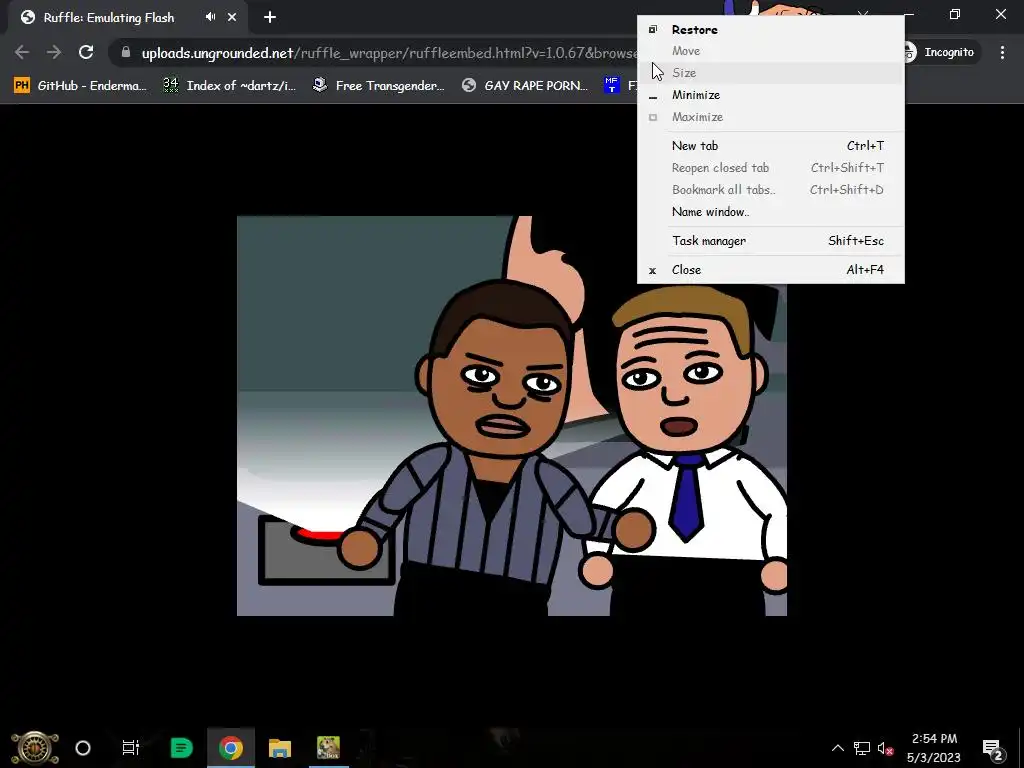Image resolution: width=1024 pixels, height=768 pixels.
Task: Mute the Ruffle tab audio icon
Action: (210, 17)
